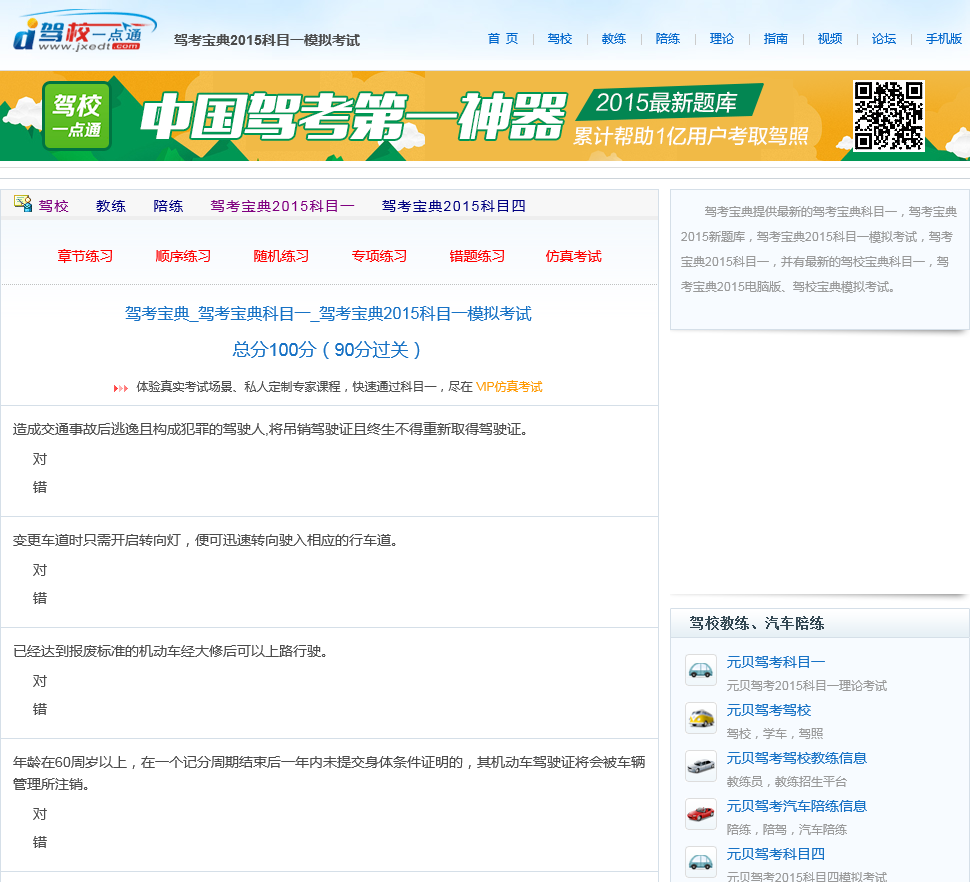Answer 错 for 交通事故后逃逸 question
The image size is (970, 882).
click(40, 487)
